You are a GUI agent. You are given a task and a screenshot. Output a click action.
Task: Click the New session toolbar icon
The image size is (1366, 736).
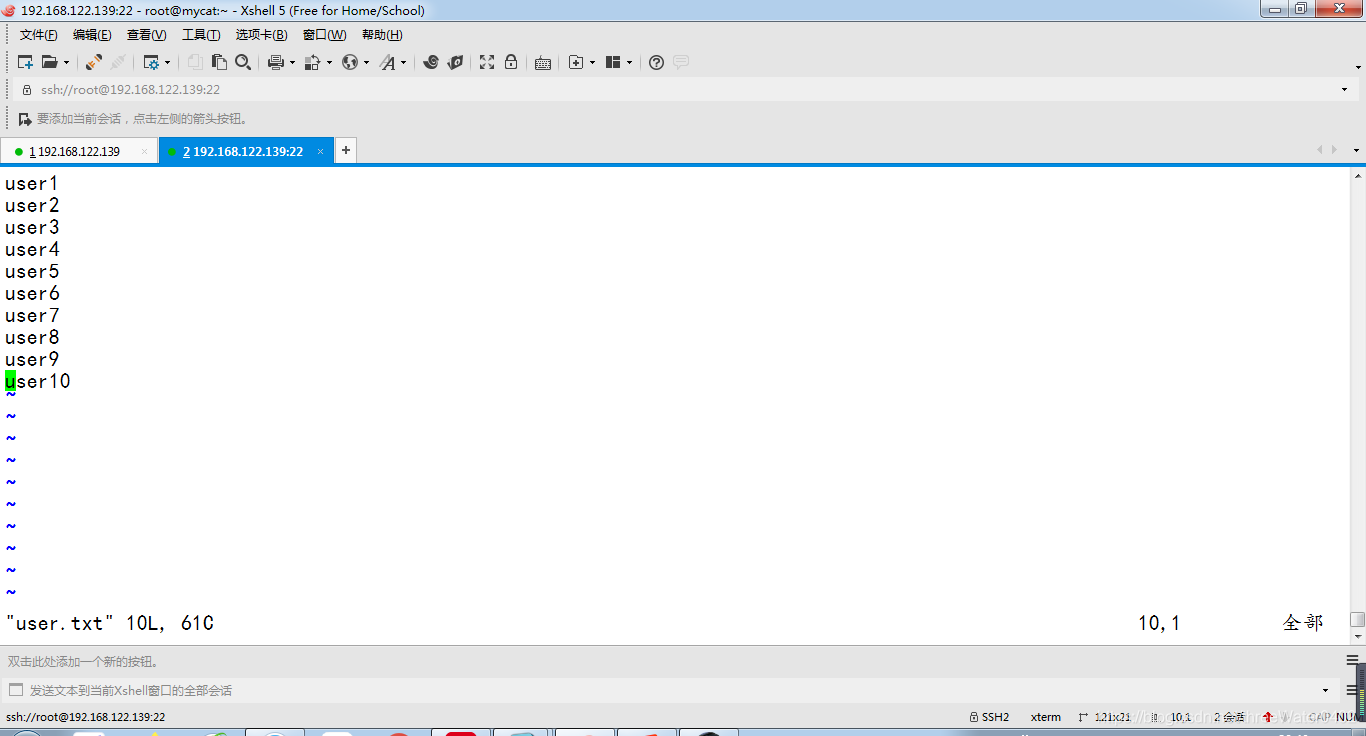(x=25, y=62)
